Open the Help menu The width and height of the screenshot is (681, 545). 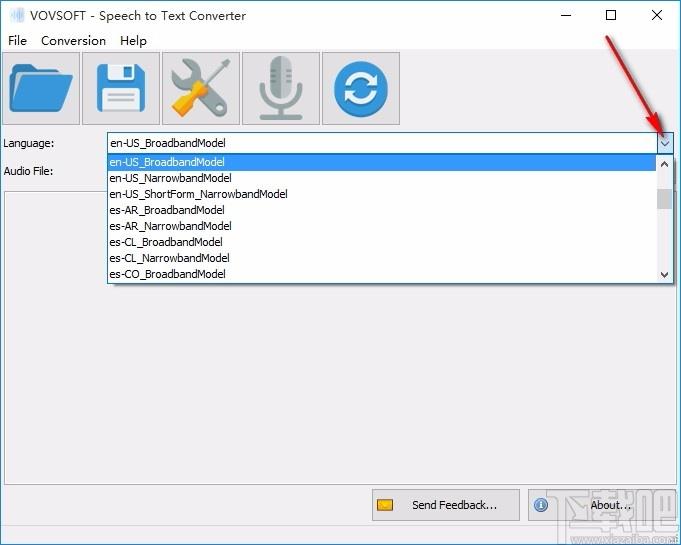click(133, 41)
